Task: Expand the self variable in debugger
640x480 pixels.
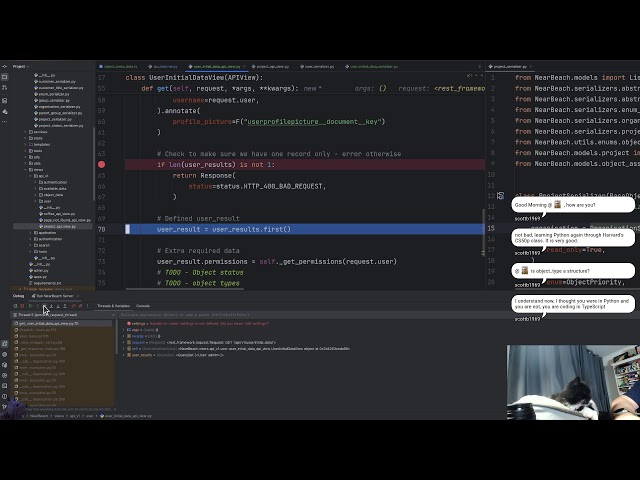Action: (x=124, y=349)
